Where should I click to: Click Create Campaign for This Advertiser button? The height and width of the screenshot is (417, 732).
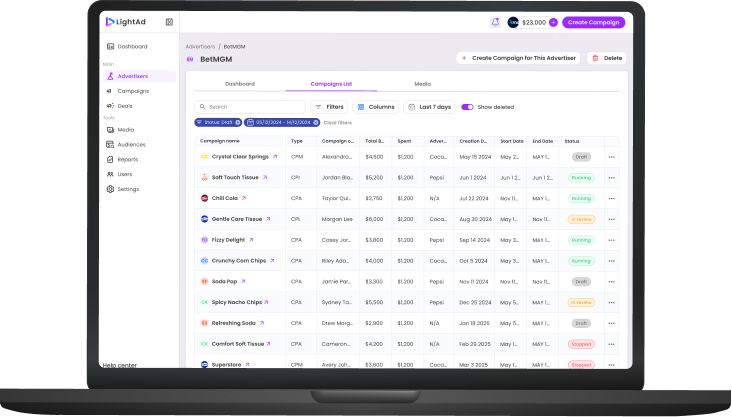[518, 58]
